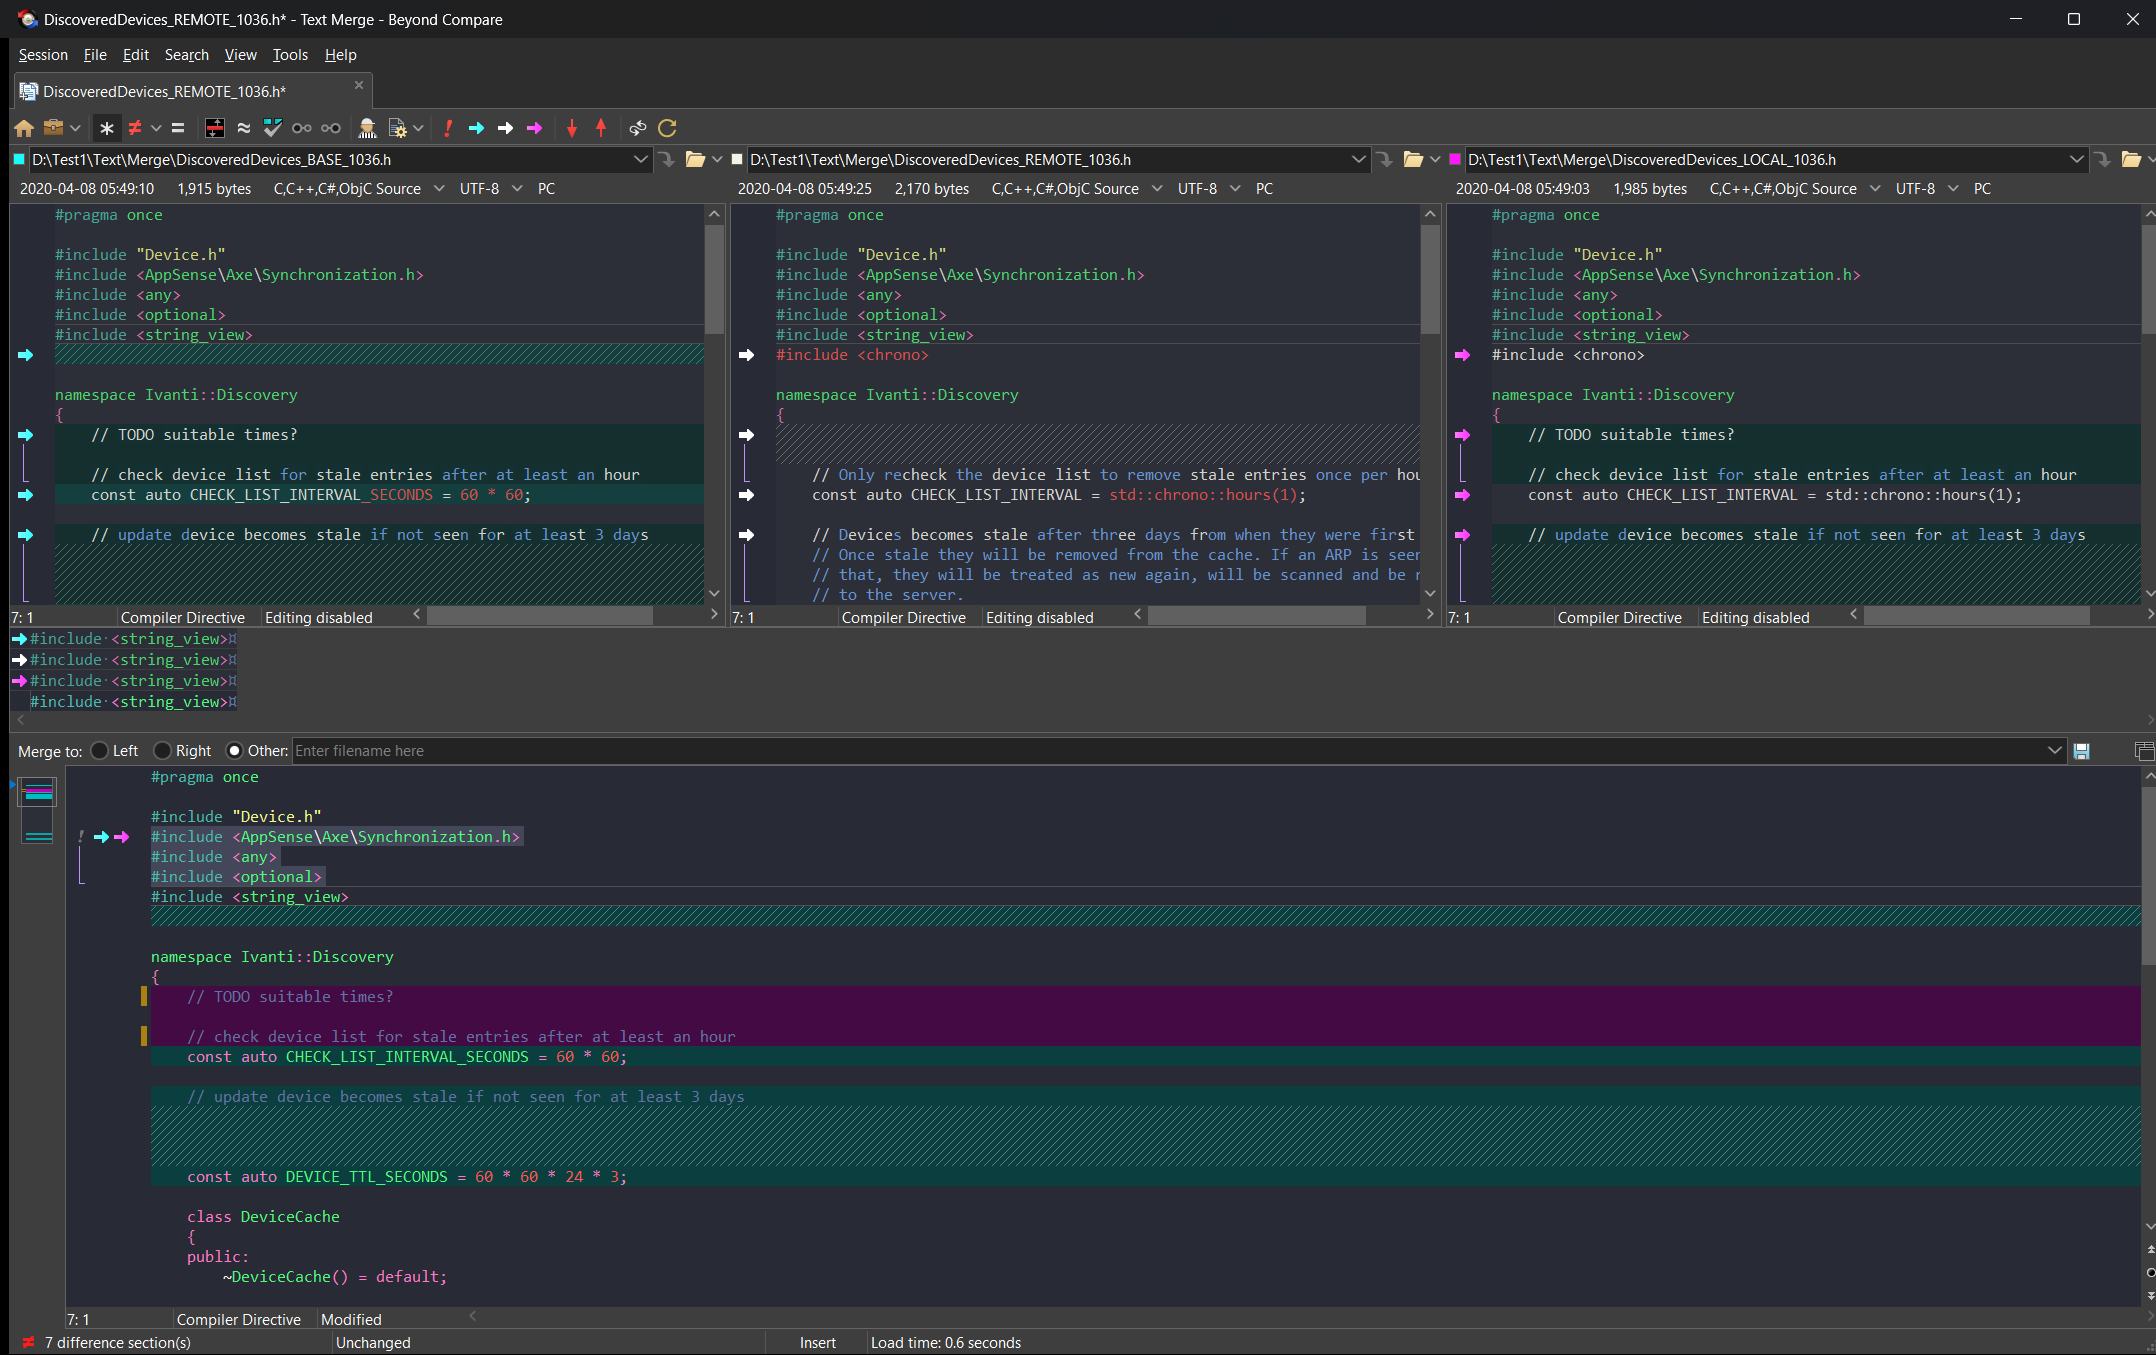Open folder icon for LOCAL file
This screenshot has width=2156, height=1355.
(x=2131, y=159)
